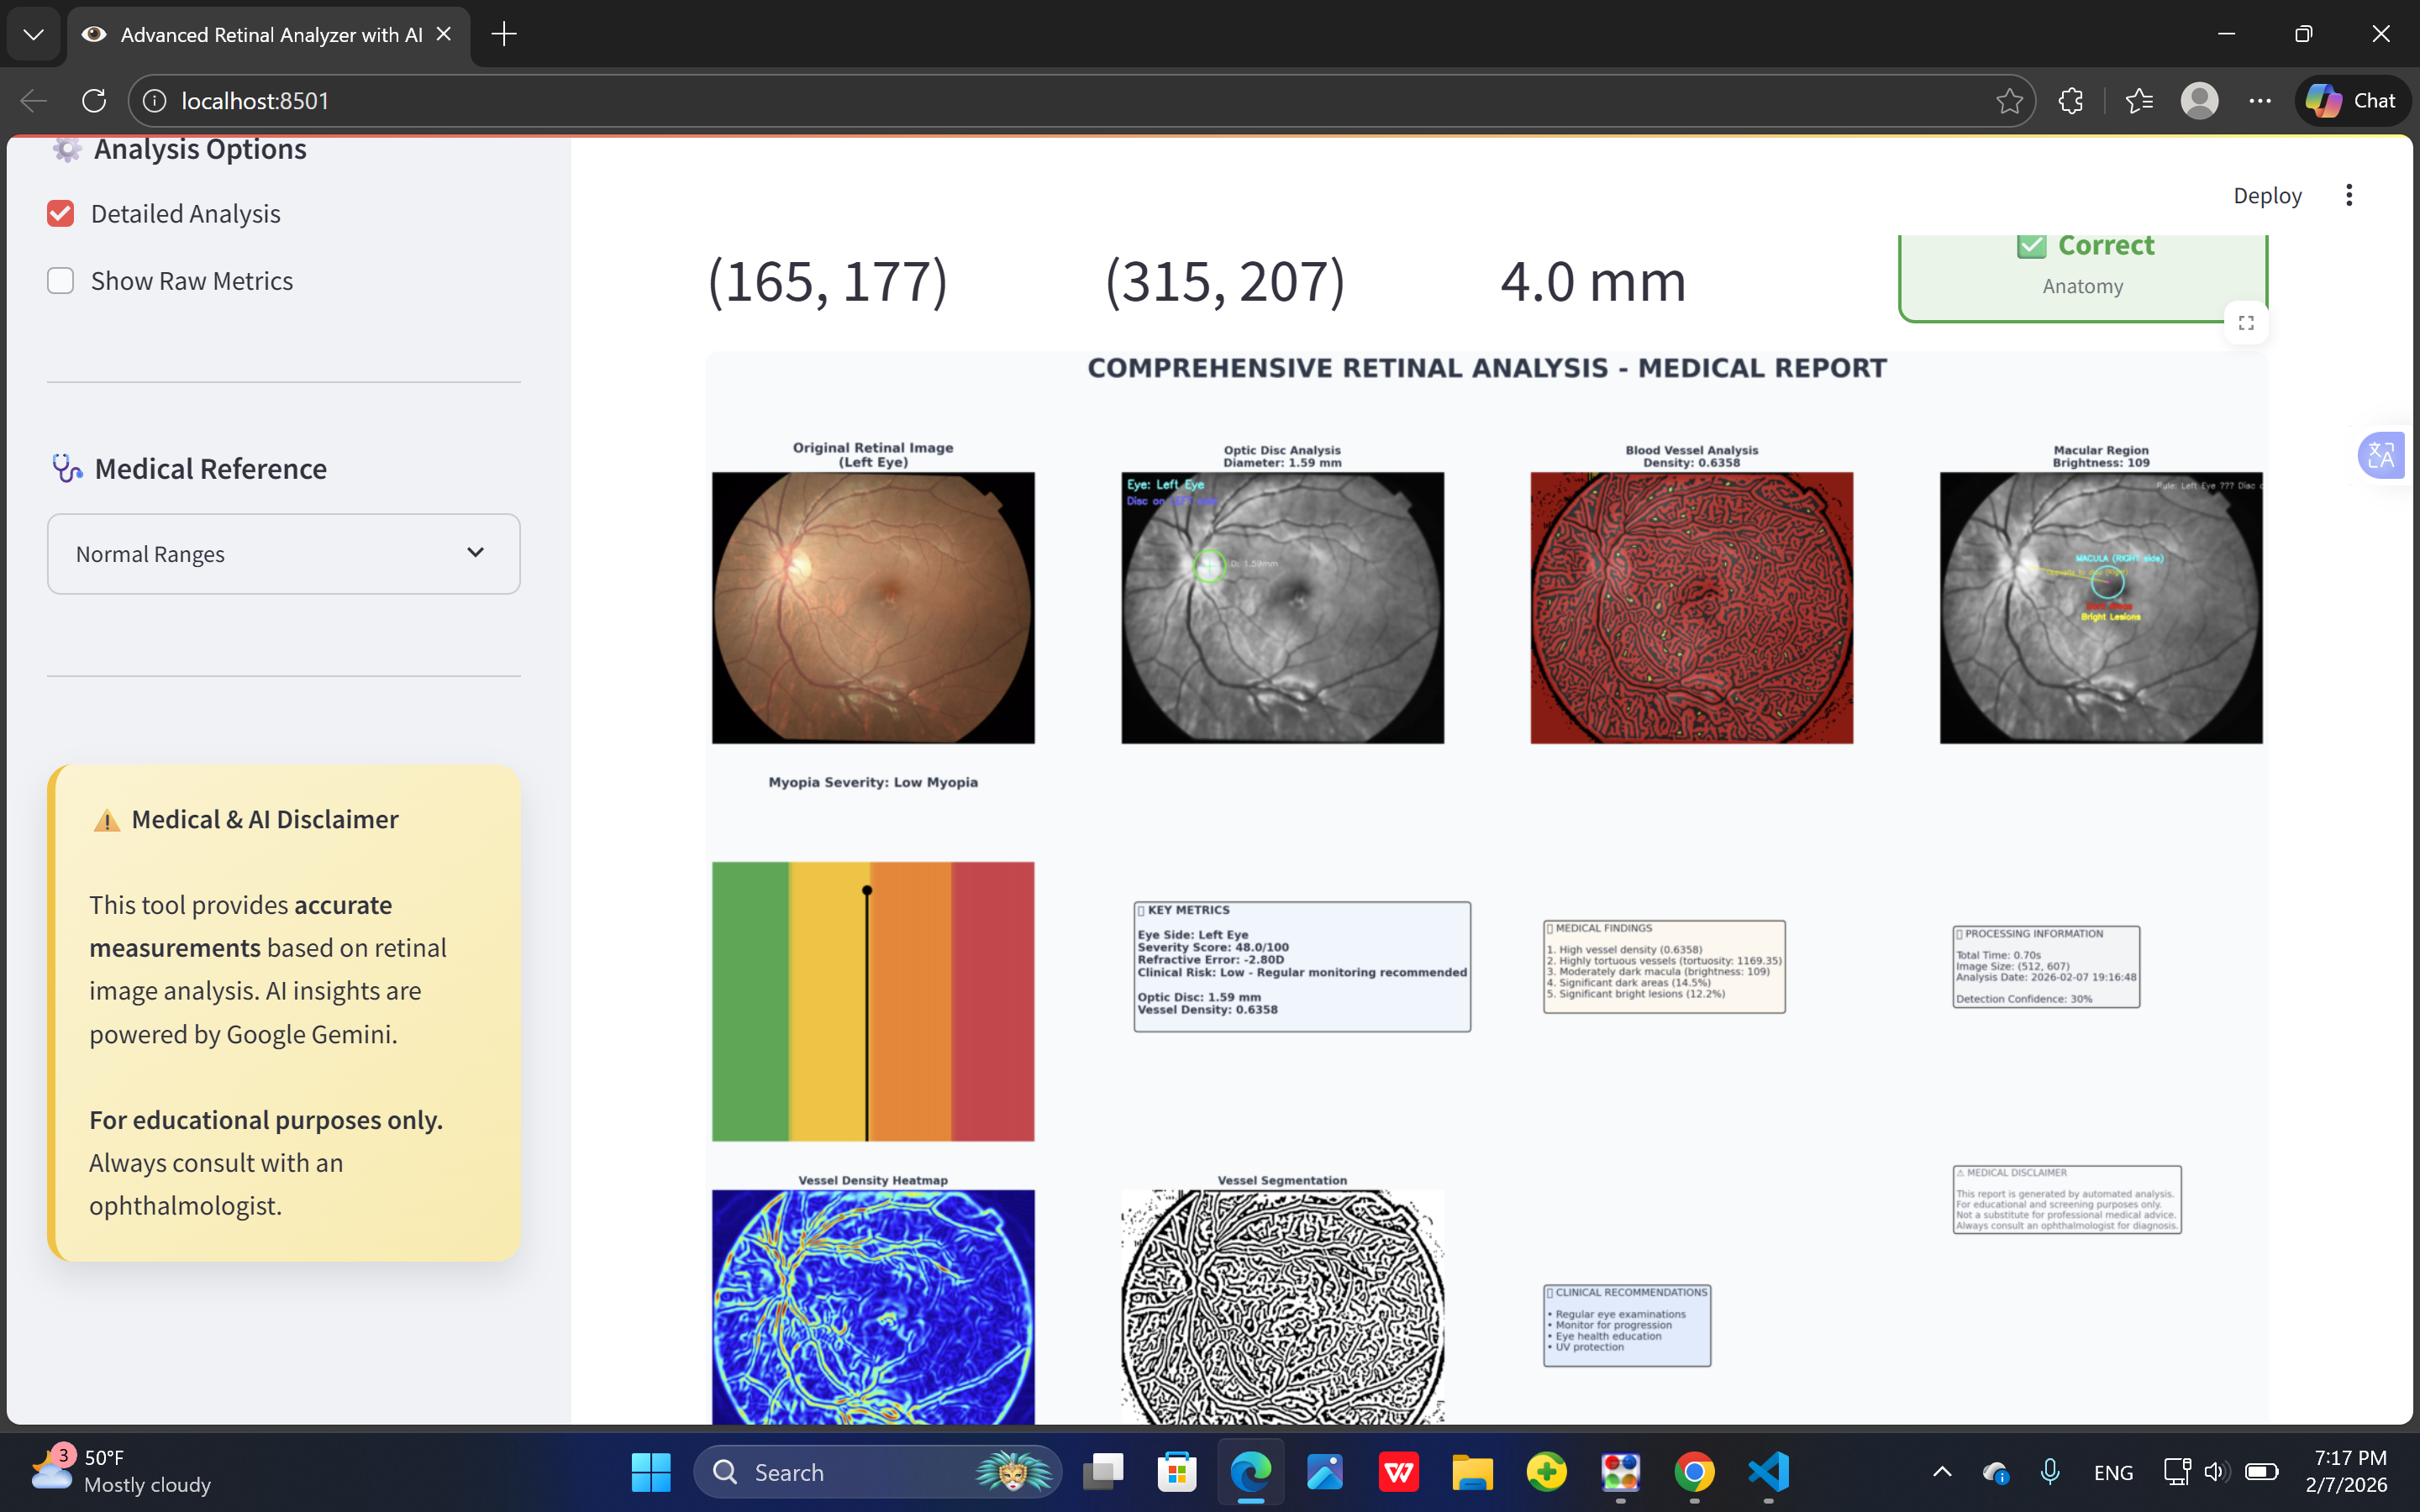Screen dimensions: 2420x1512
Task: Select the Advanced Retinal Analyzer tab
Action: (270, 35)
